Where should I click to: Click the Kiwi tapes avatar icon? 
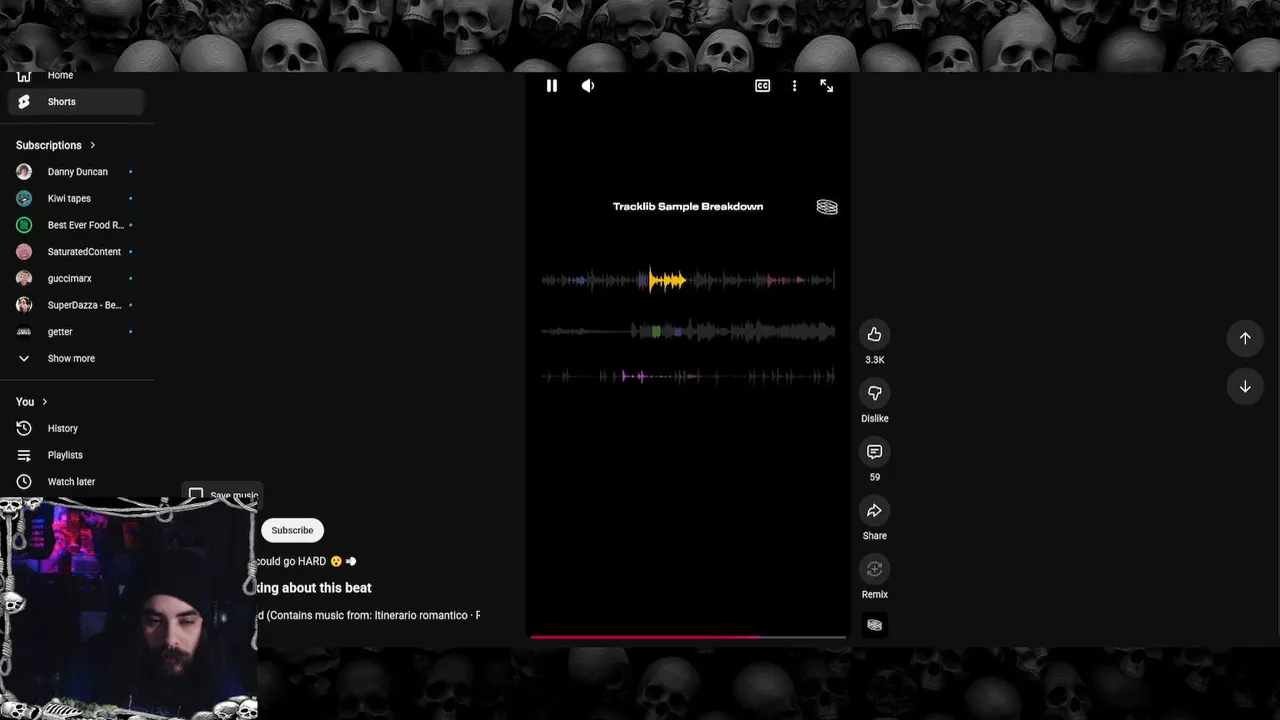pos(24,198)
